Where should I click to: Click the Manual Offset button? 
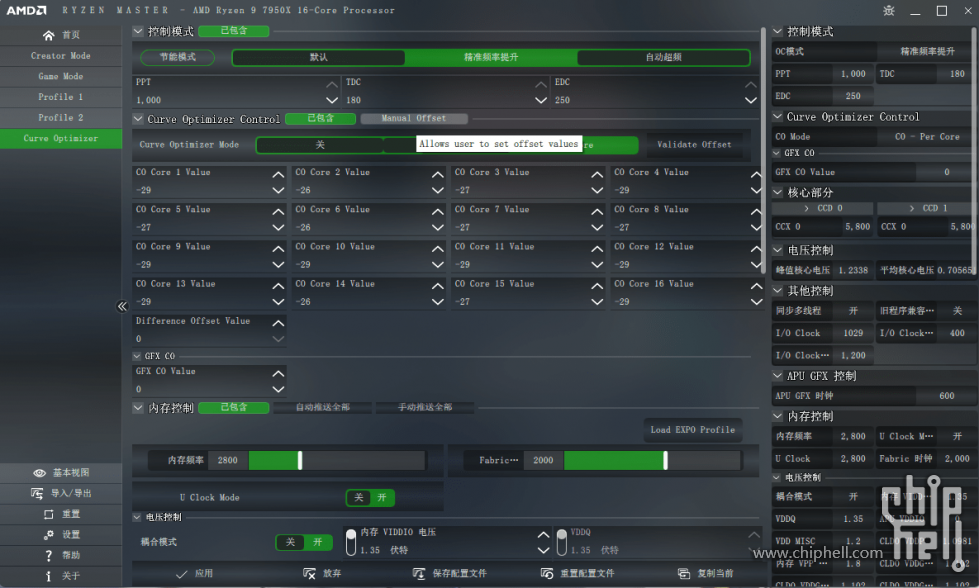[x=414, y=118]
